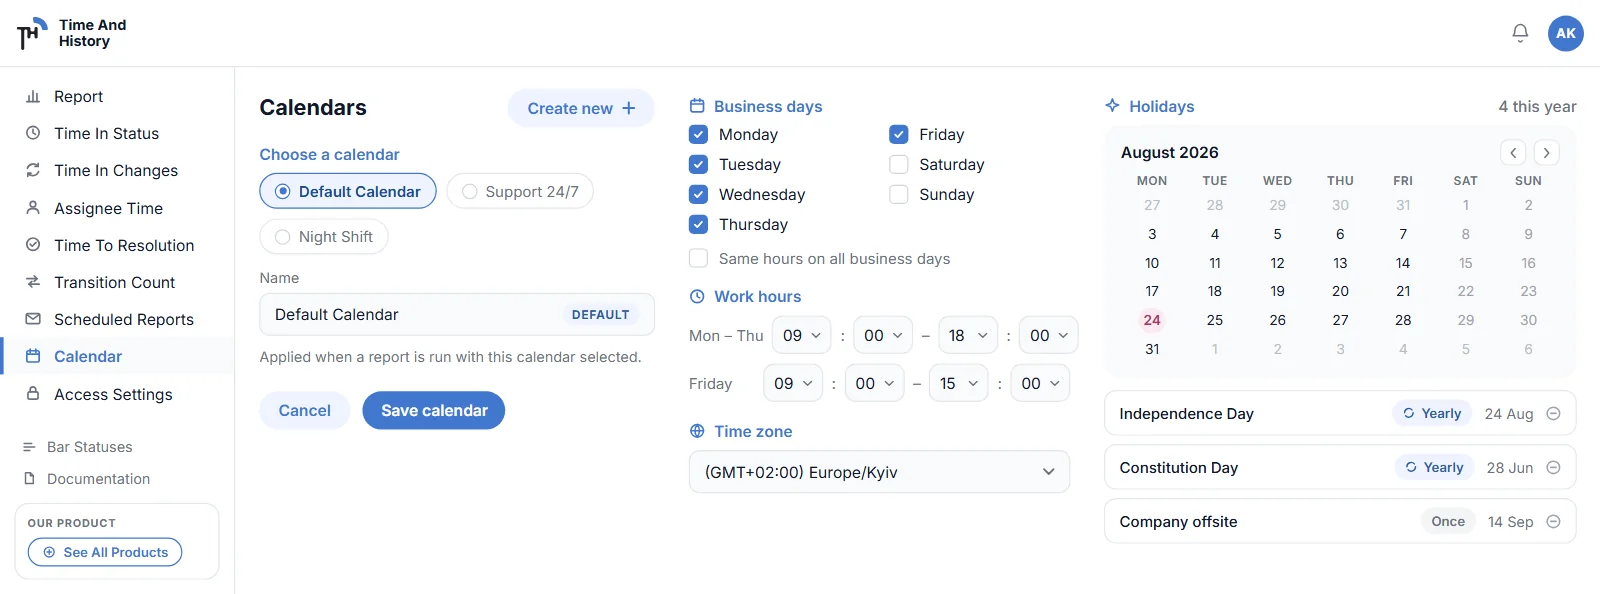Open the AK user avatar menu
This screenshot has height=594, width=1600.
coord(1565,33)
